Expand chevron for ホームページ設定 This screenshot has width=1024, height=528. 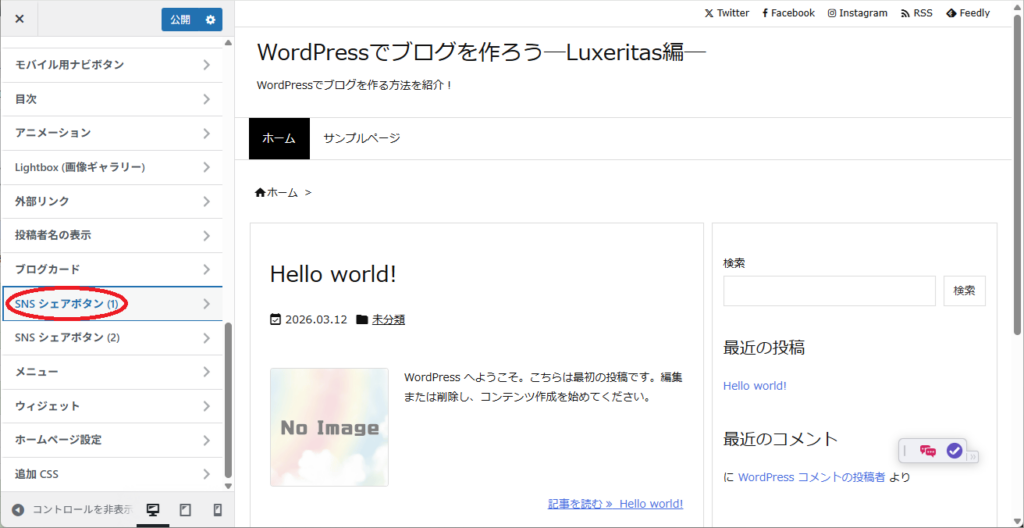tap(206, 440)
